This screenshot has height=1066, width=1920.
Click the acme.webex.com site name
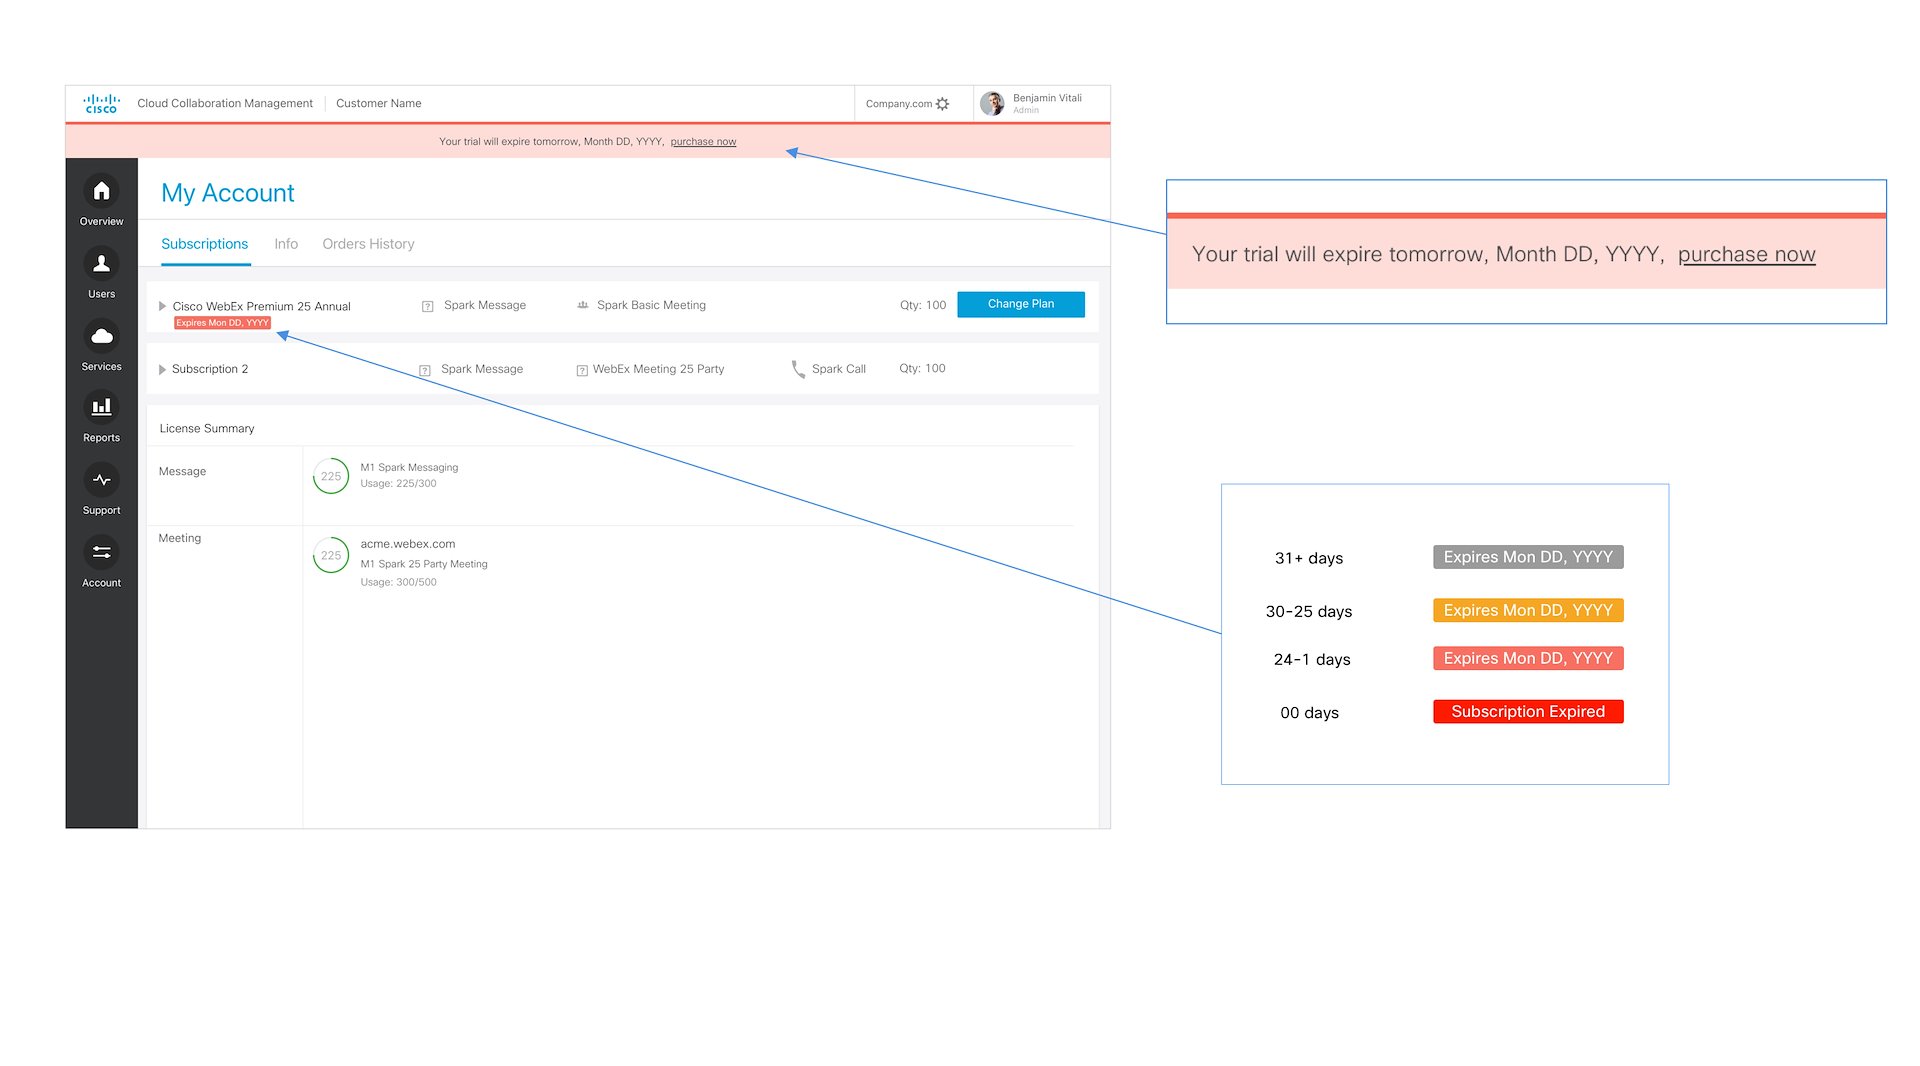(408, 544)
